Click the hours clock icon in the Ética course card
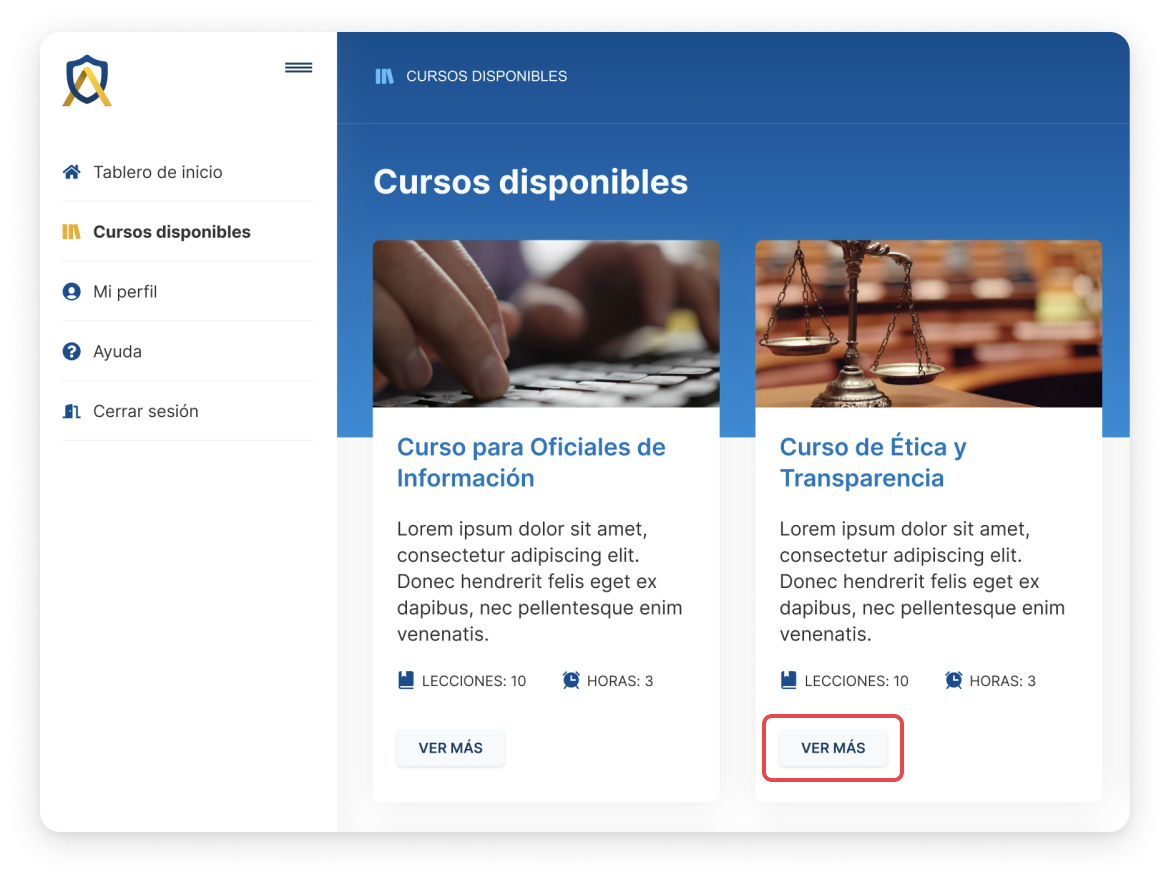This screenshot has width=1170, height=880. [x=954, y=680]
